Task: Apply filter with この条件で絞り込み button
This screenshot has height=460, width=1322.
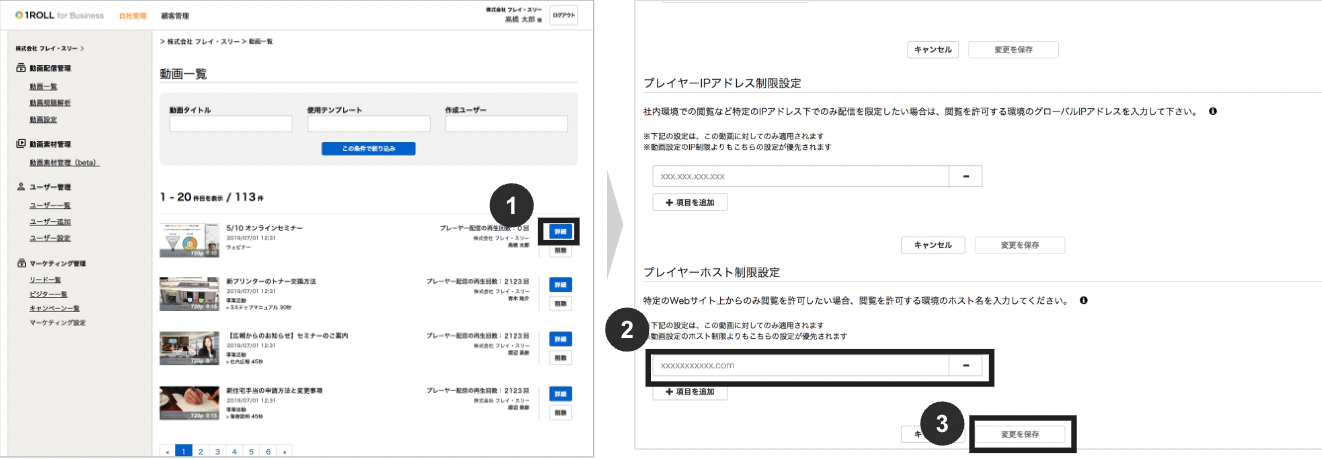Action: tap(368, 148)
